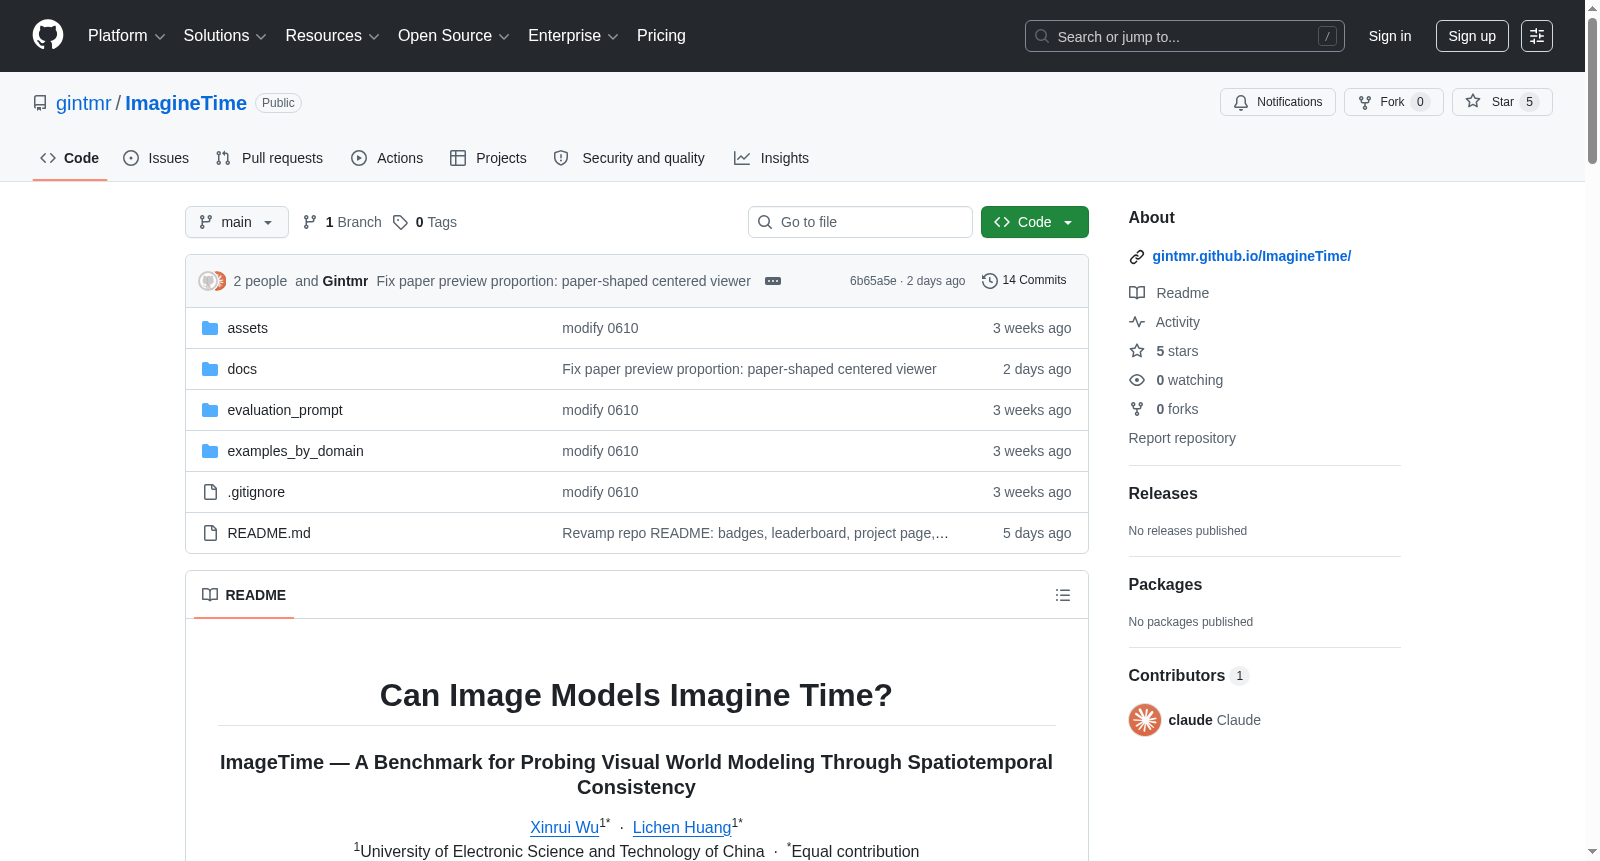Open the main branch selector dropdown
The height and width of the screenshot is (861, 1600).
tap(237, 222)
